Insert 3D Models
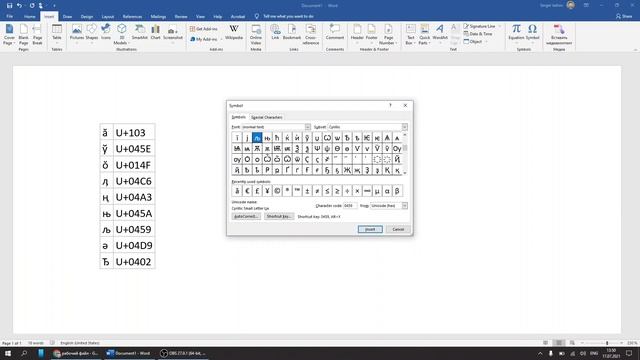640x360 pixels. click(121, 34)
